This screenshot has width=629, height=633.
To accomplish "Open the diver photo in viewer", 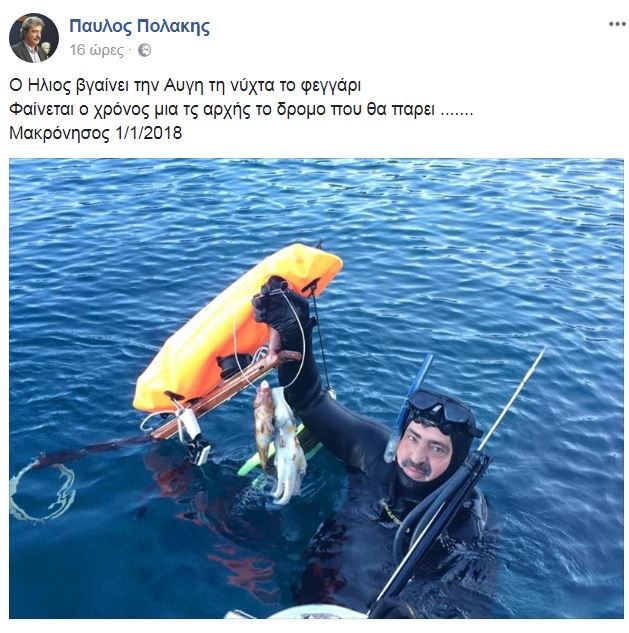I will [x=317, y=388].
